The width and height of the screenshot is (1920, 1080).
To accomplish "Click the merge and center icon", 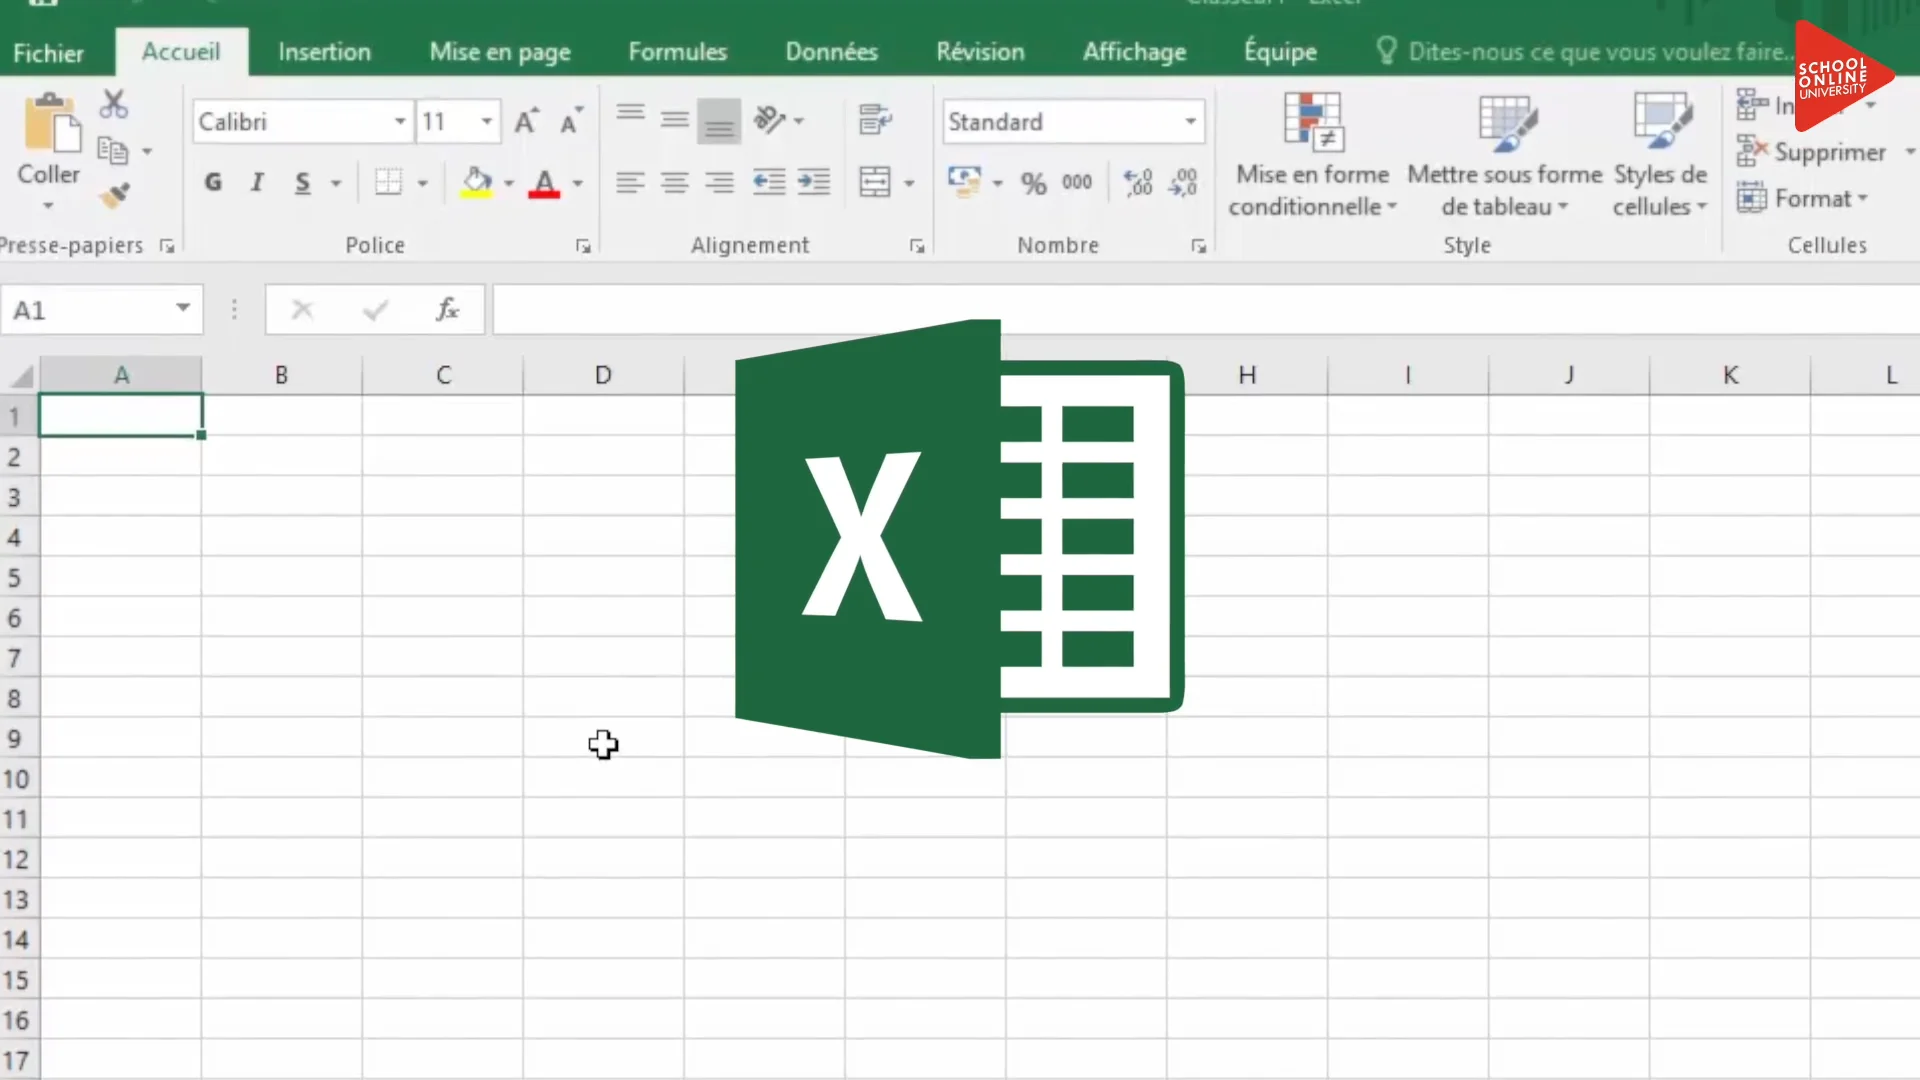I will (x=875, y=182).
